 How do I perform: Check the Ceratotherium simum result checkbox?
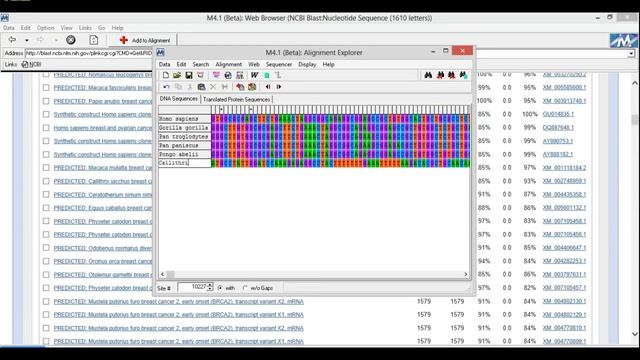click(46, 195)
